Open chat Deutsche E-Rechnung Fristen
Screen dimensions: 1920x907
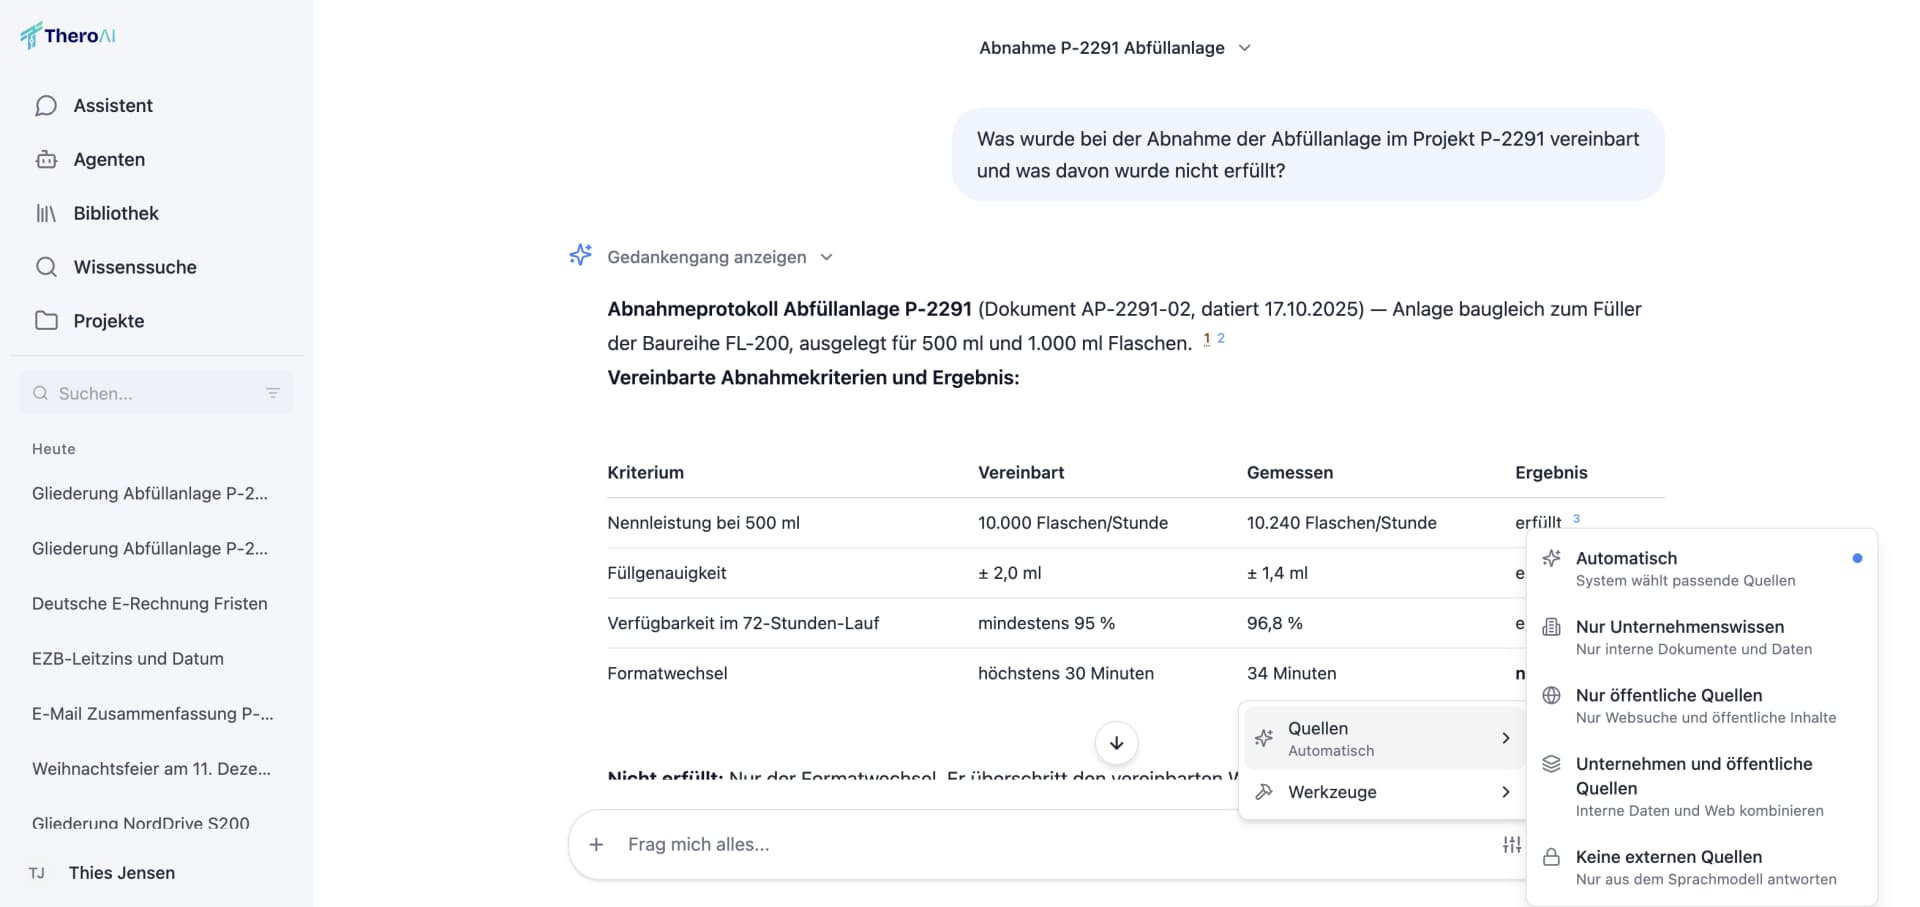pyautogui.click(x=150, y=604)
